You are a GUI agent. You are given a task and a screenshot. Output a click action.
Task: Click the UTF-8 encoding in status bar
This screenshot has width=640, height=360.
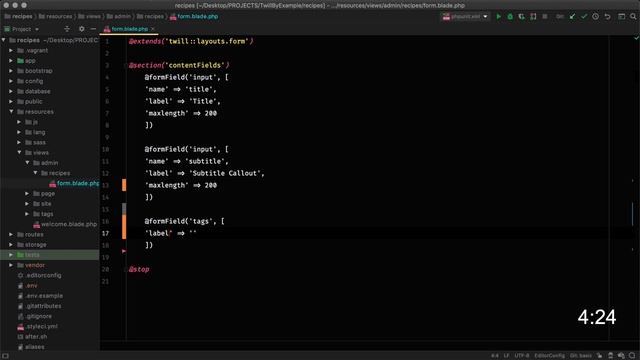521,356
